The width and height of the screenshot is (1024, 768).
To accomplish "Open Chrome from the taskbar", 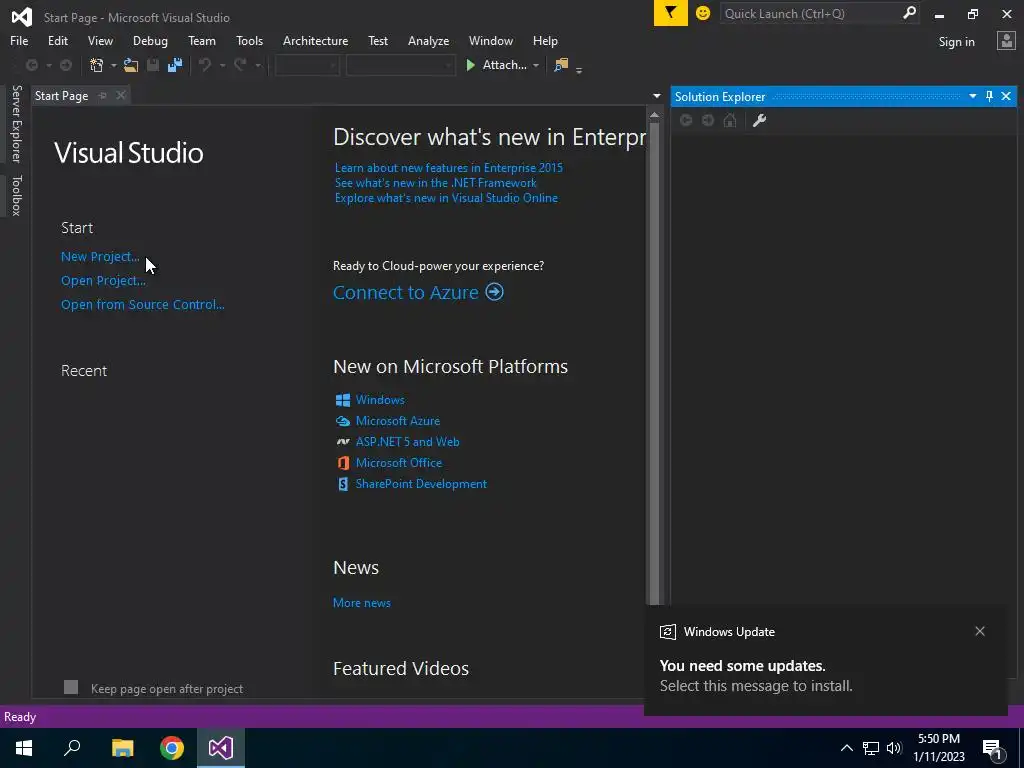I will click(x=172, y=748).
